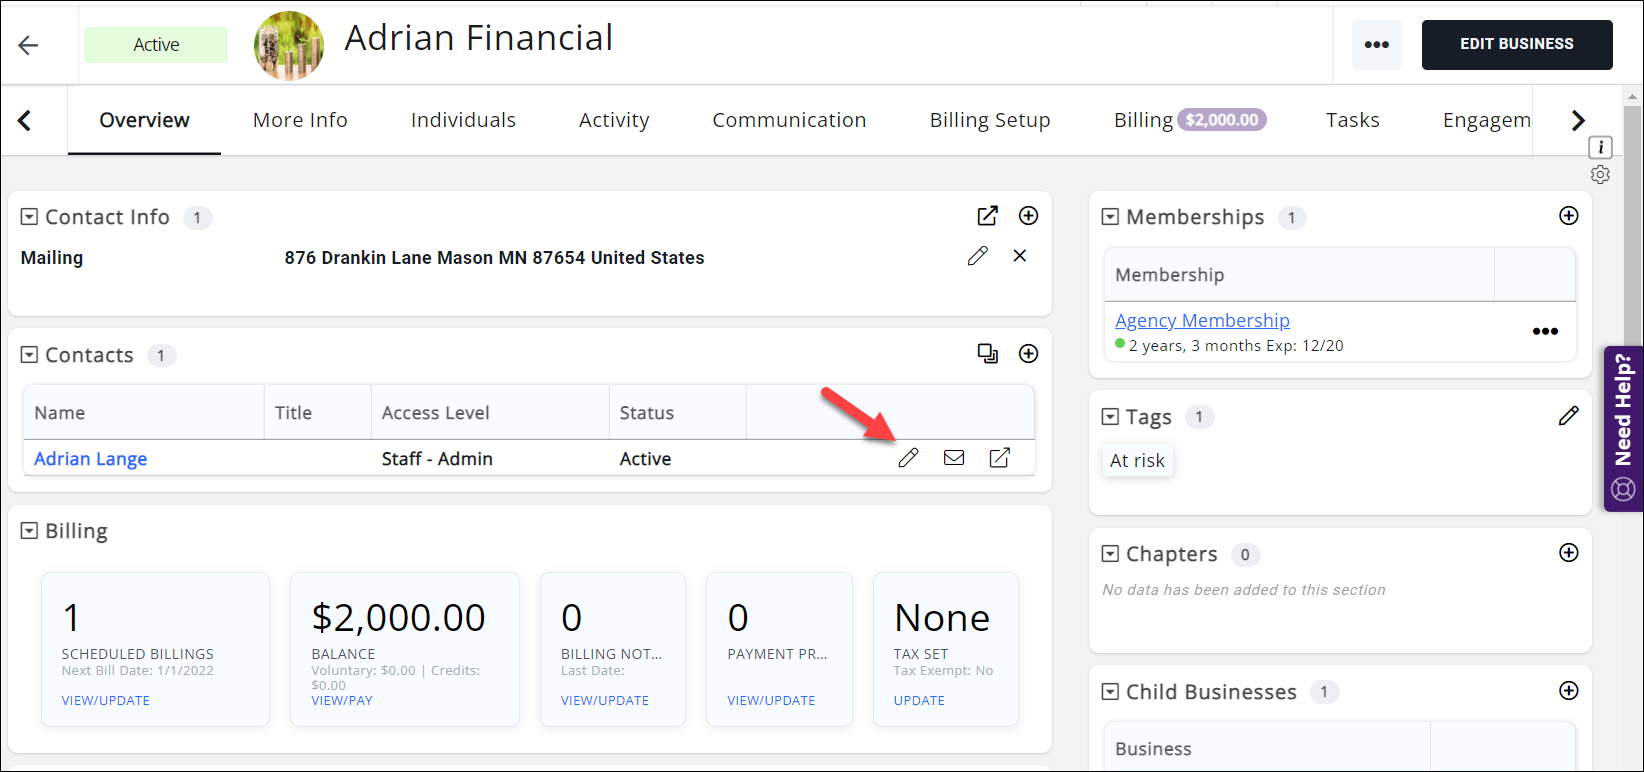Edit the mailing address pencil icon
The width and height of the screenshot is (1644, 772).
point(977,256)
